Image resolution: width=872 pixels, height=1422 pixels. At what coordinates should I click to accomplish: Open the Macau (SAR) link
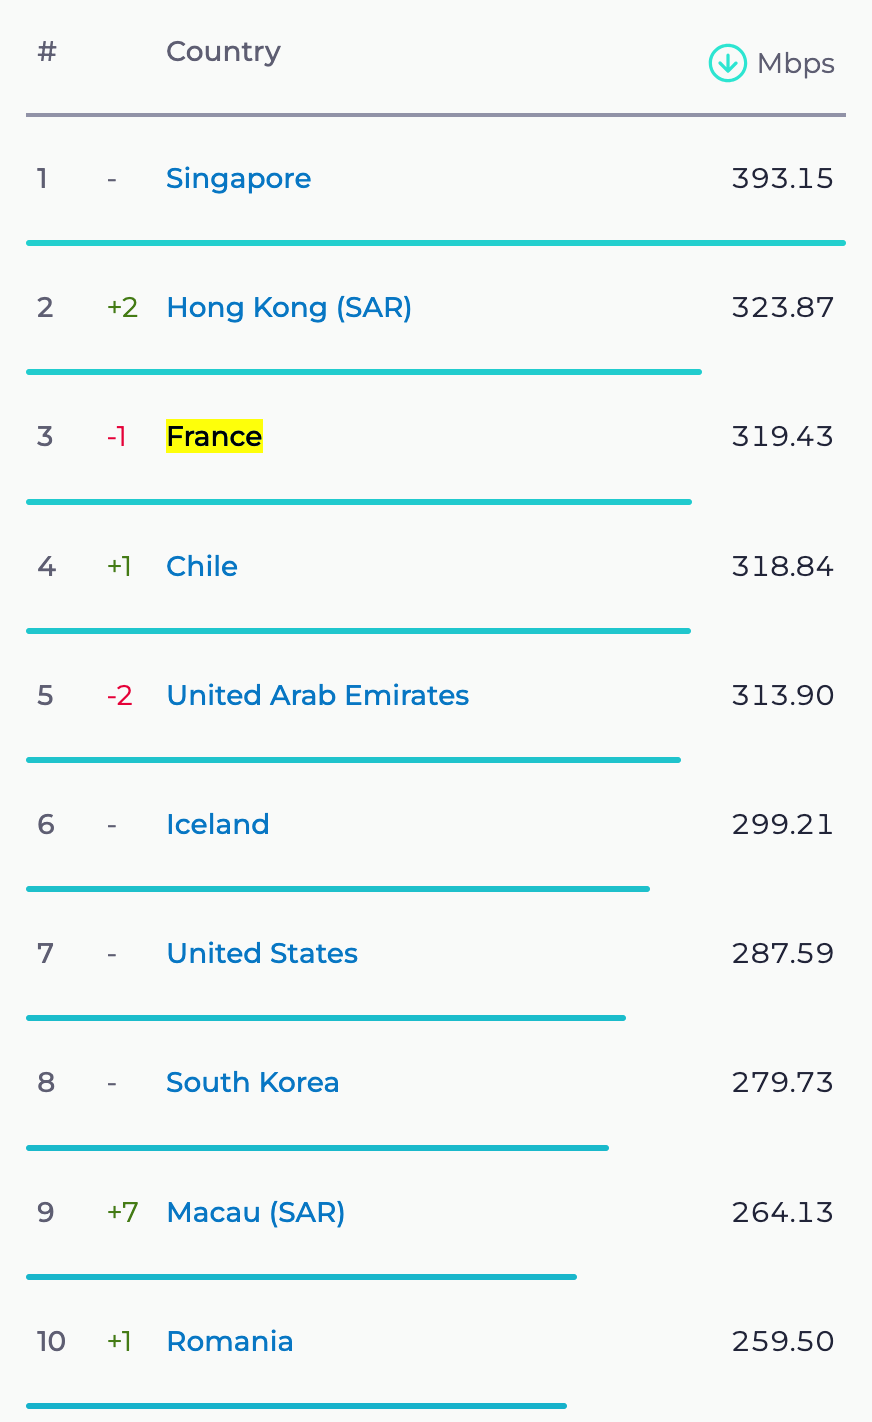256,1212
